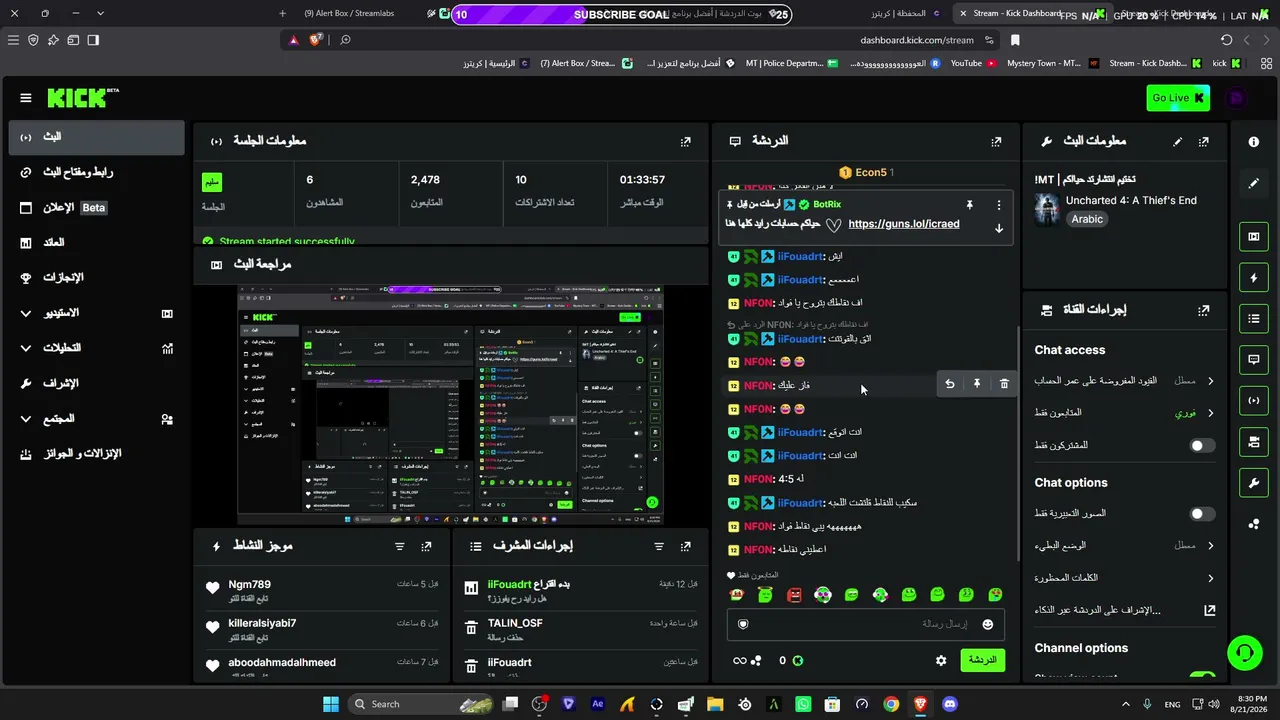Pop out the chat panel
Image resolution: width=1280 pixels, height=720 pixels.
[996, 142]
